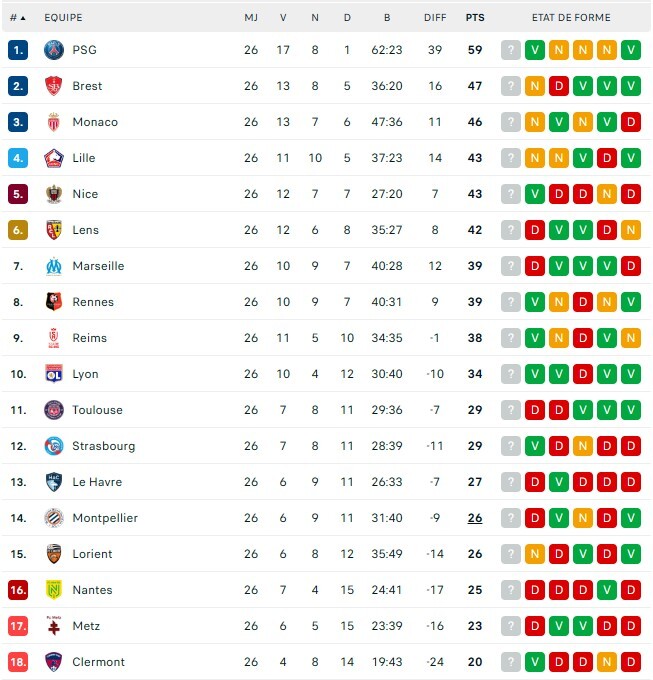Click the Rennes club crest
The image size is (653, 680).
(x=54, y=302)
